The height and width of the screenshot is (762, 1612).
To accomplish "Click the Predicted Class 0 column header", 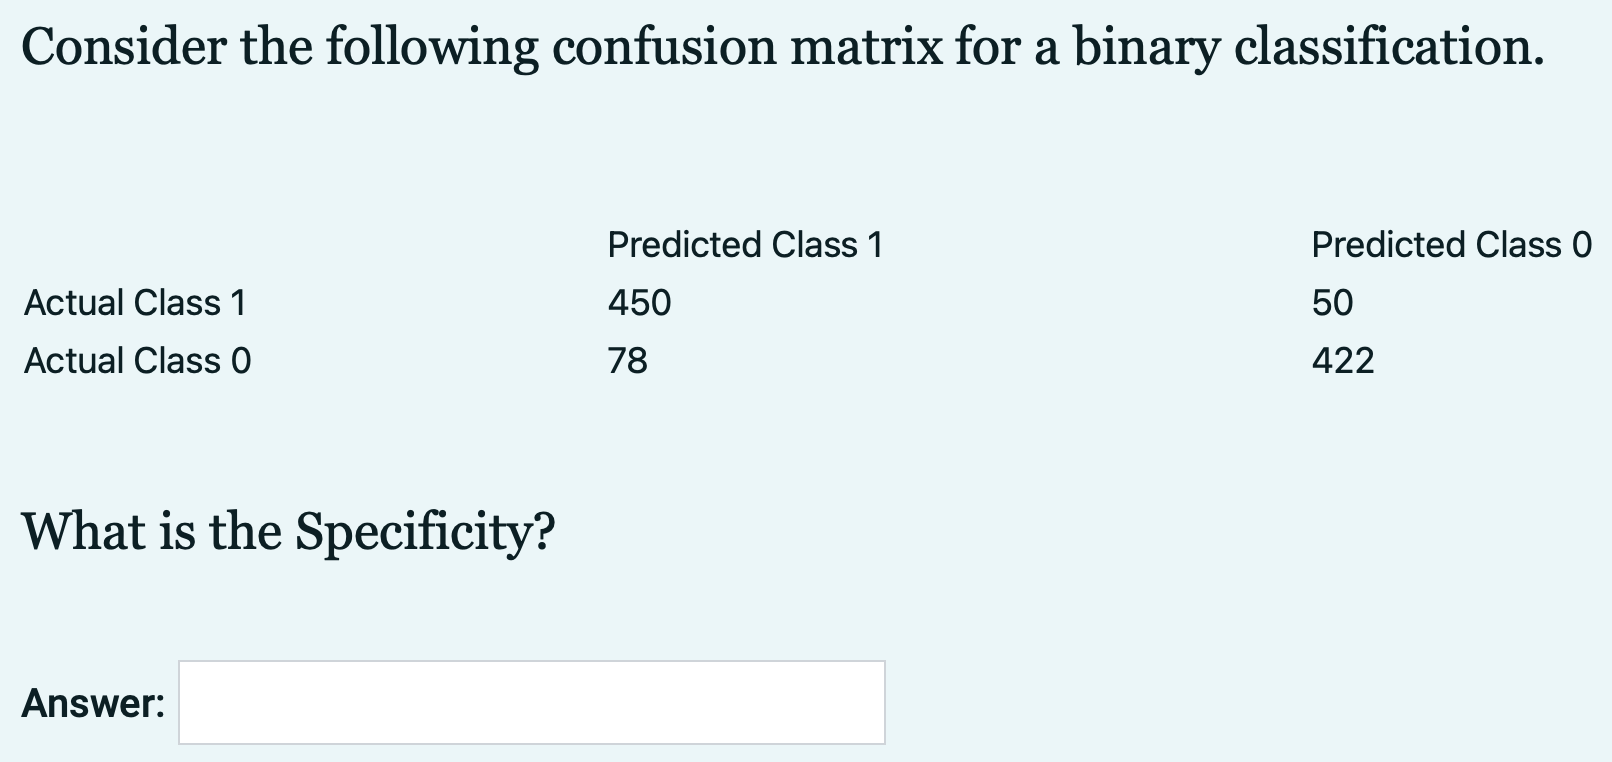I will point(1450,243).
